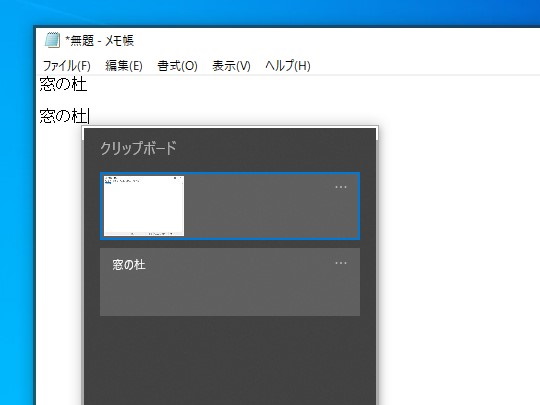Screen dimensions: 540x405
Task: Open more options for screenshot clipboard item
Action: 341,187
